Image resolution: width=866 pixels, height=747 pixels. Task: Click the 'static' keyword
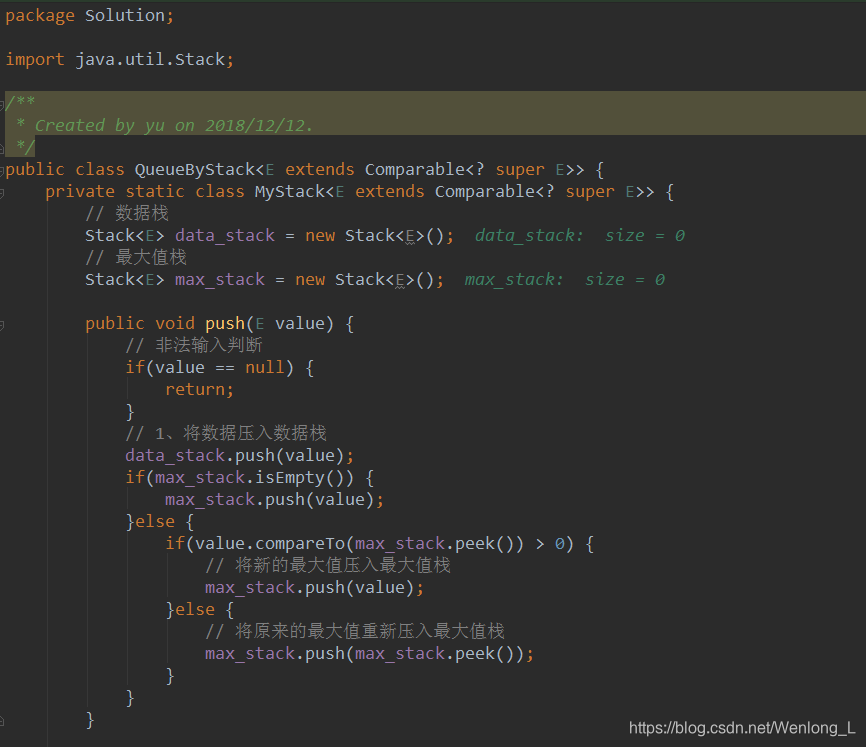pos(155,192)
